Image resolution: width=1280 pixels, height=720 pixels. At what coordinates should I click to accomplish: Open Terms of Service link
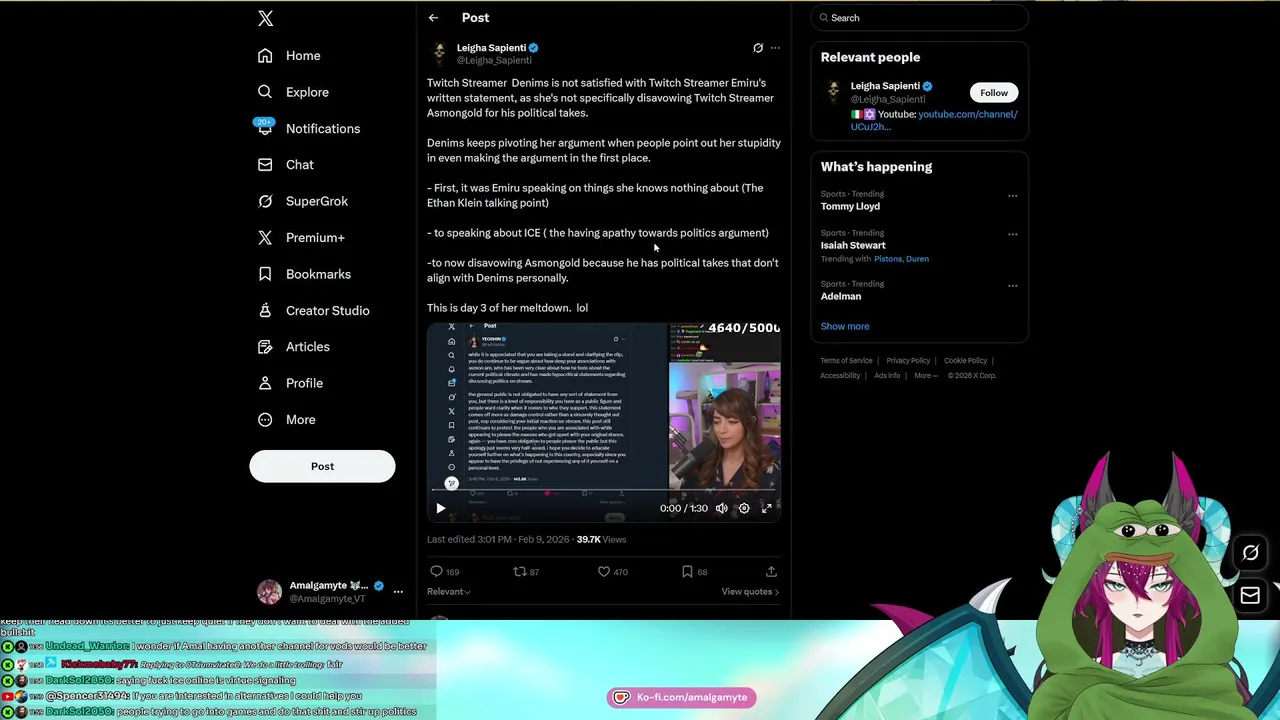(x=846, y=361)
